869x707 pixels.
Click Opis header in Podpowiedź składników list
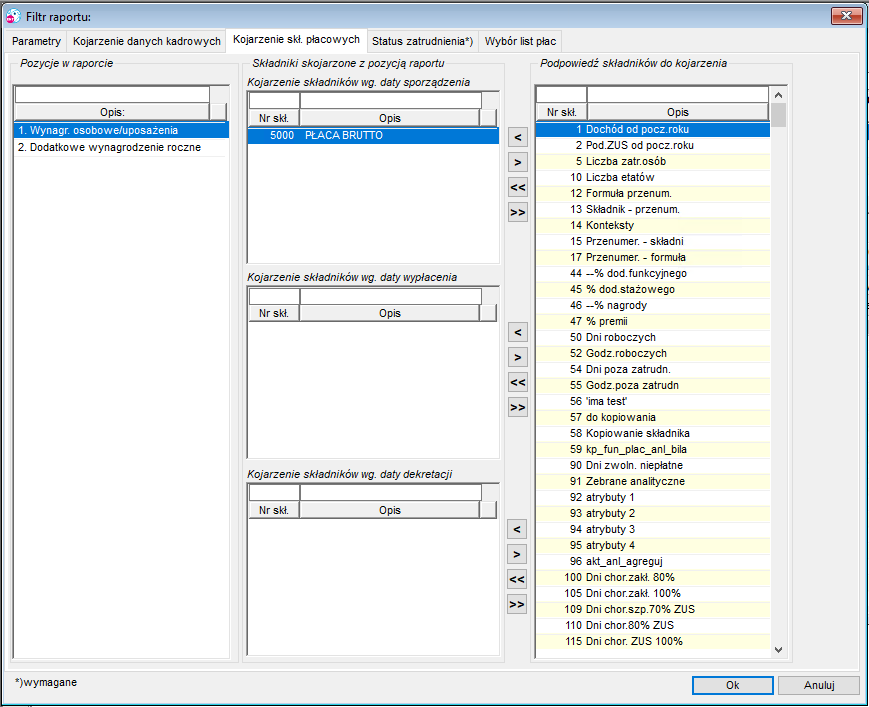tap(678, 112)
